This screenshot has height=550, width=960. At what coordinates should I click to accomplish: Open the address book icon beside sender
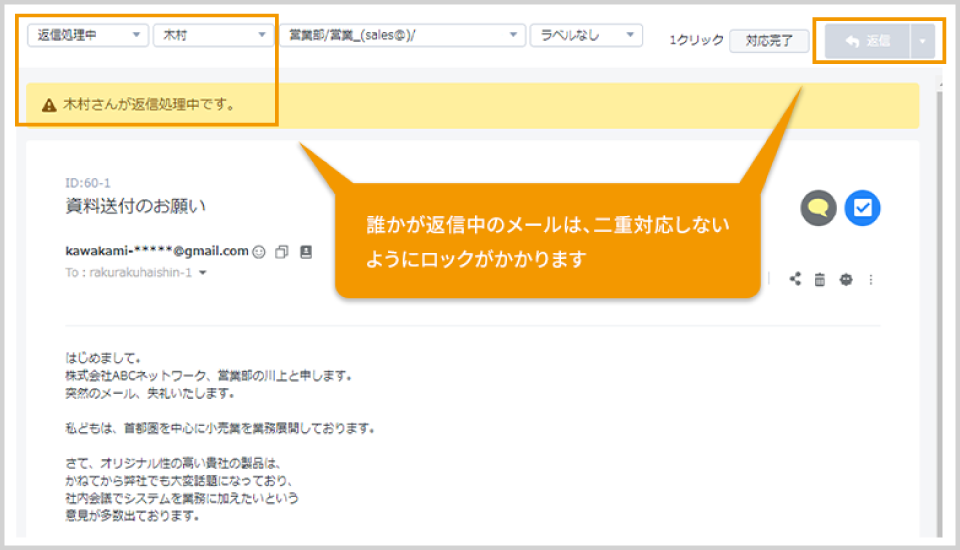coord(306,252)
